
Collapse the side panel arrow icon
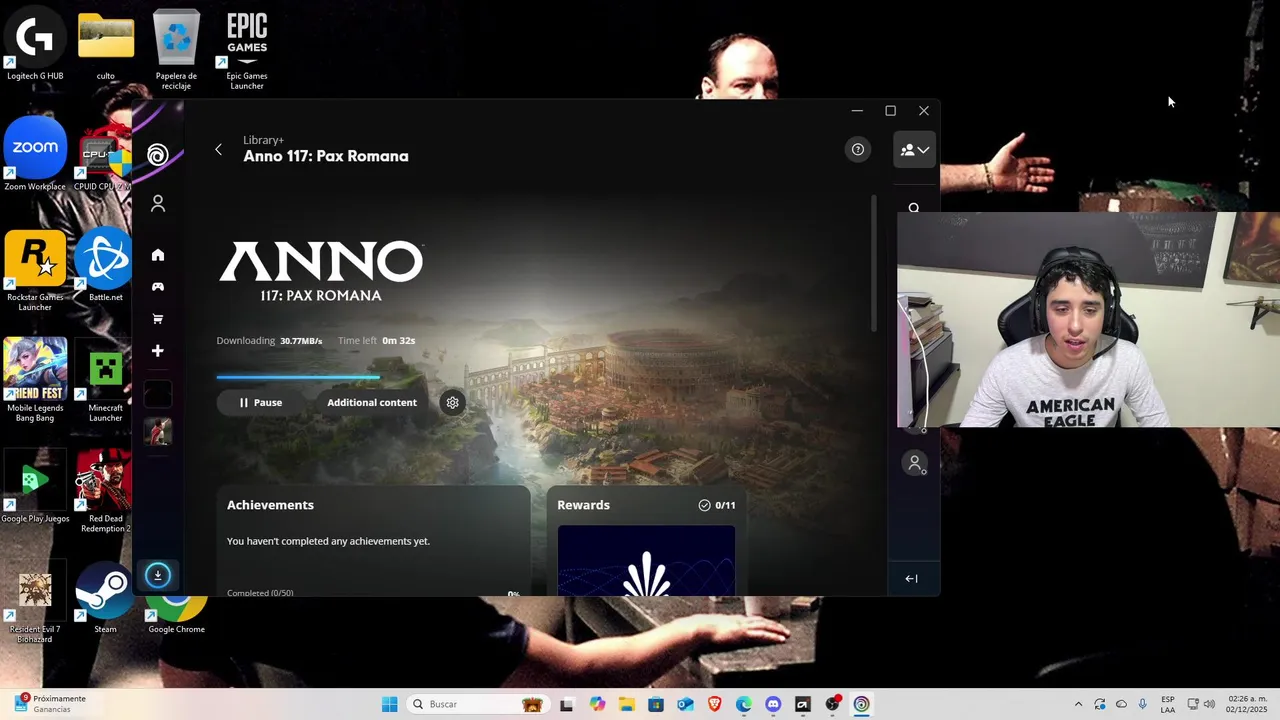[x=911, y=579]
